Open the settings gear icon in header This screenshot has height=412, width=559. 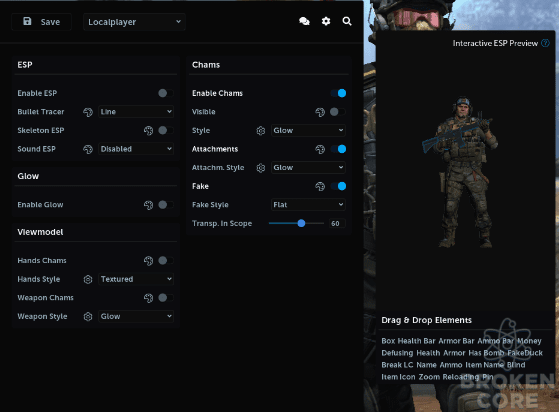coord(326,21)
